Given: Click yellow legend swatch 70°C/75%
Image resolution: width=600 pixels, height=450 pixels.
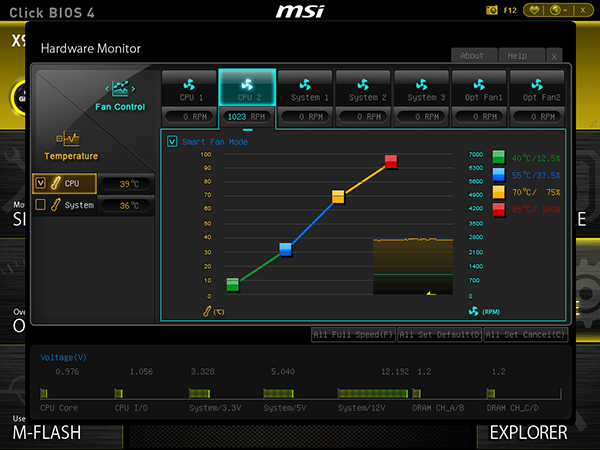Looking at the screenshot, I should (x=499, y=192).
